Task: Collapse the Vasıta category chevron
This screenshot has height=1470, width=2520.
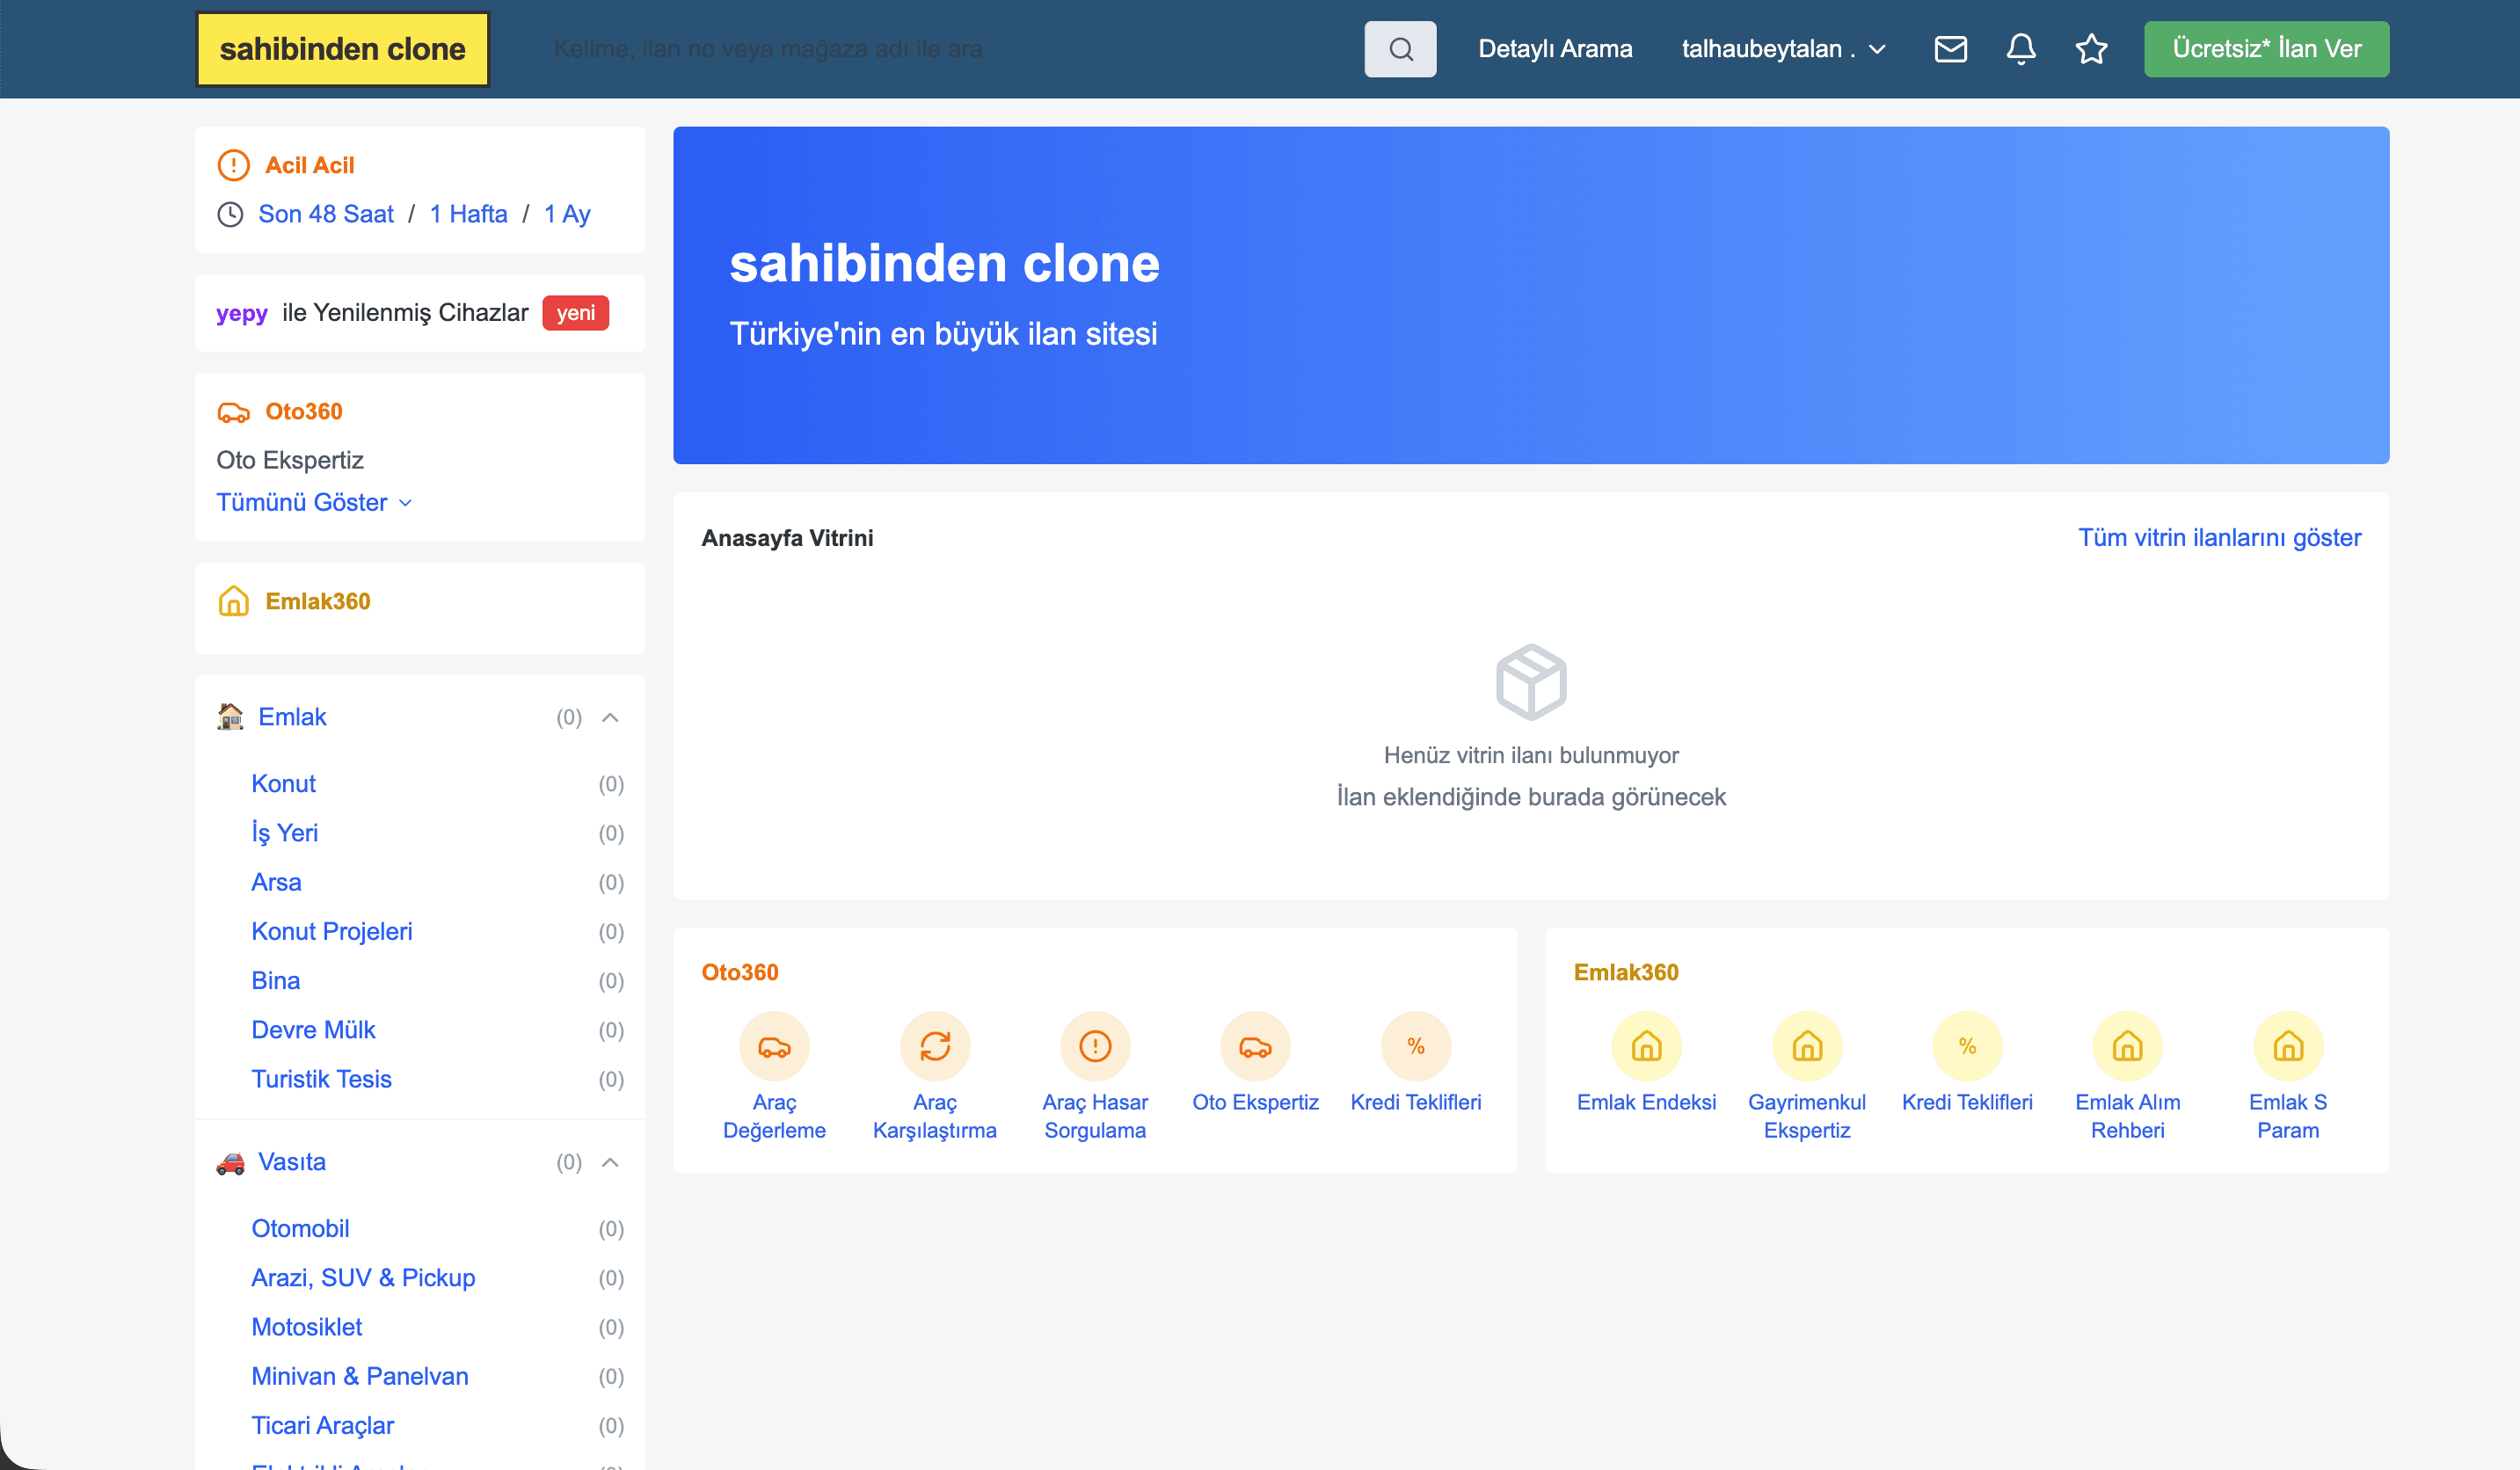Action: (x=610, y=1162)
